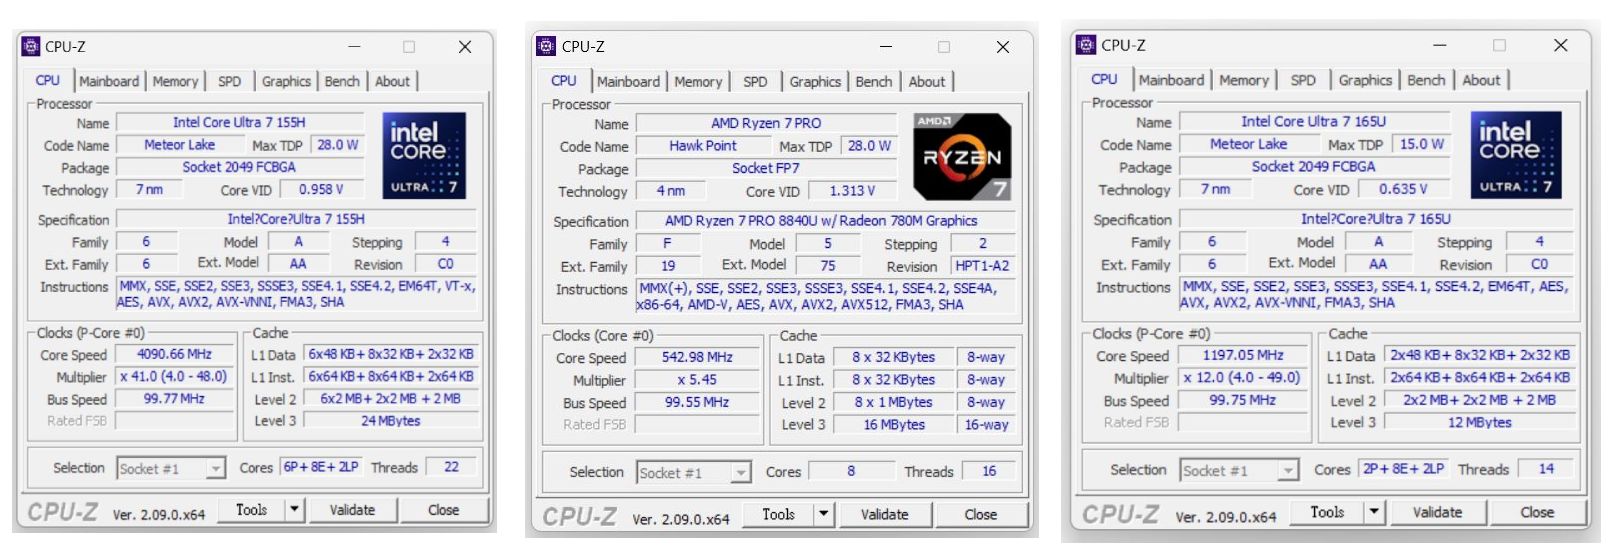Click Multiplier value x 12.0 (4.0 - 49.0)

click(x=1242, y=378)
